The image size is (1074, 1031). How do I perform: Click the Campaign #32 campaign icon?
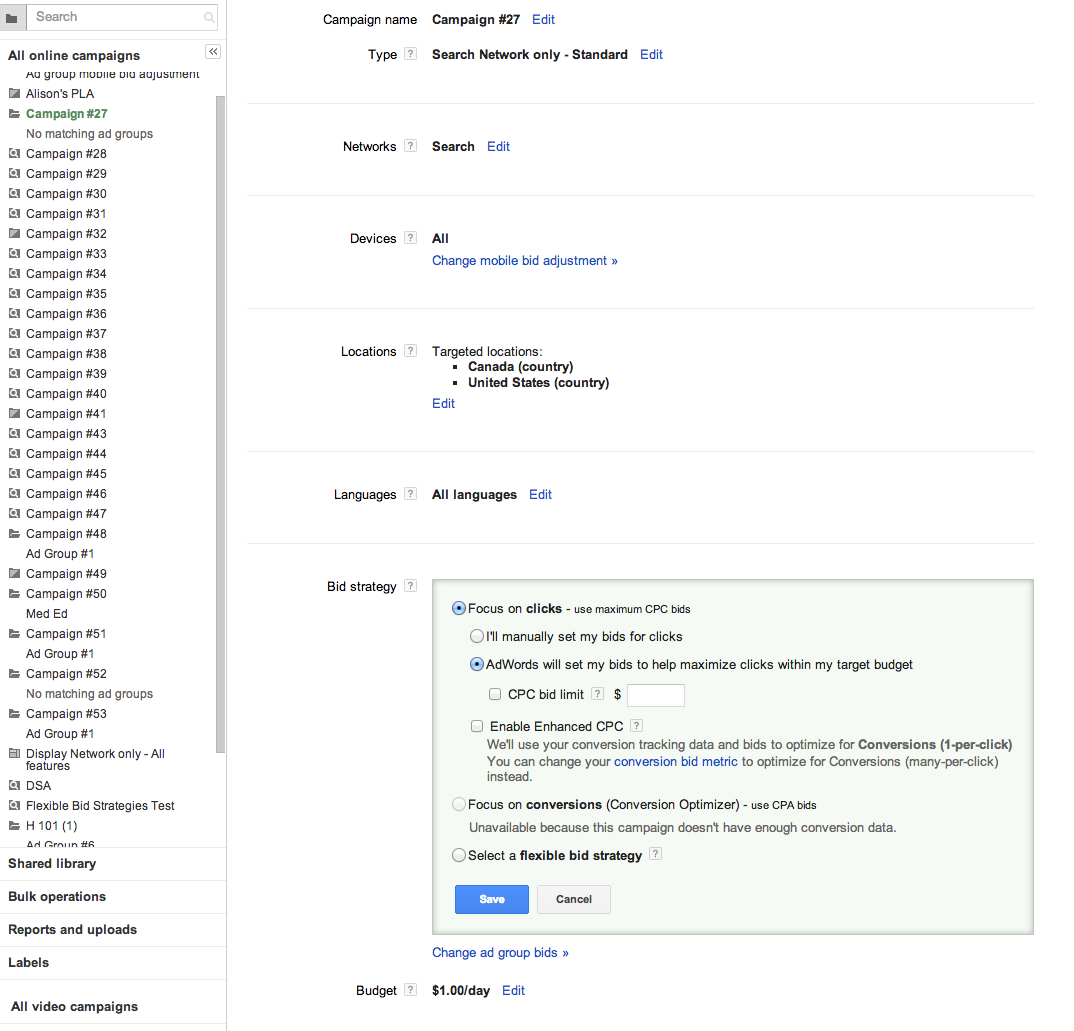[x=14, y=234]
